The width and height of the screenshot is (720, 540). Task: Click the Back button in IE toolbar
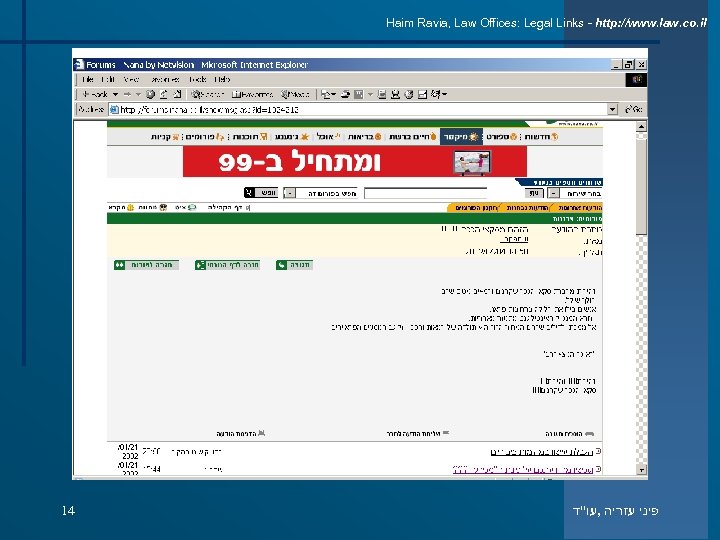(x=95, y=95)
